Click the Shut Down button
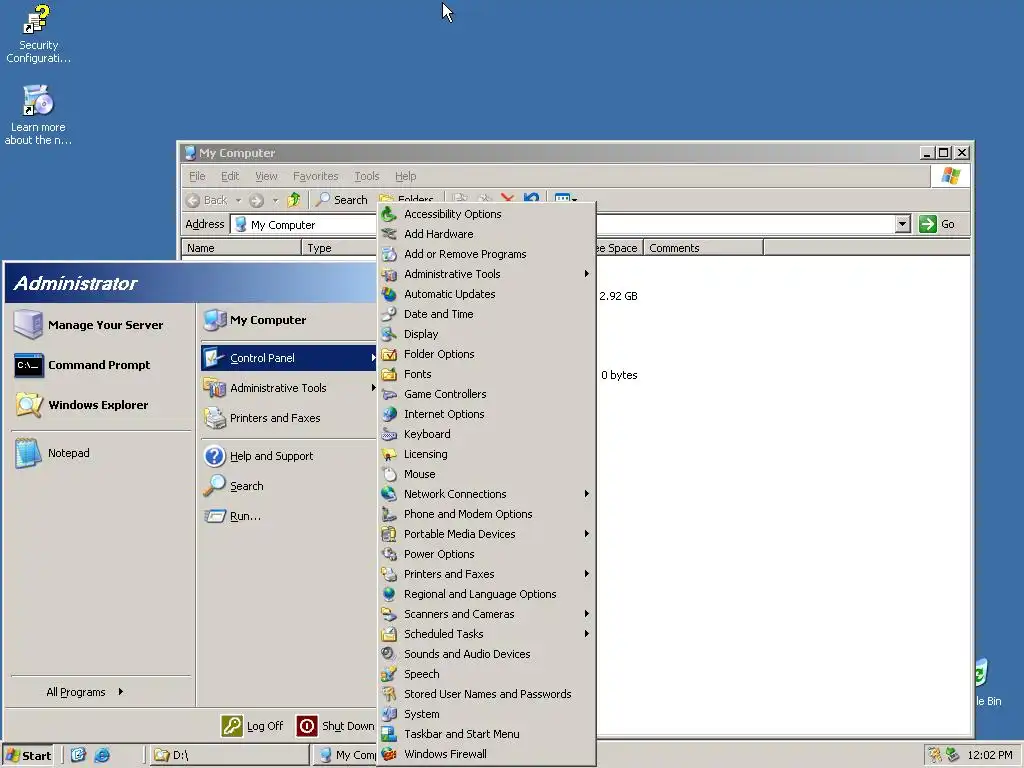This screenshot has height=768, width=1024. tap(335, 726)
